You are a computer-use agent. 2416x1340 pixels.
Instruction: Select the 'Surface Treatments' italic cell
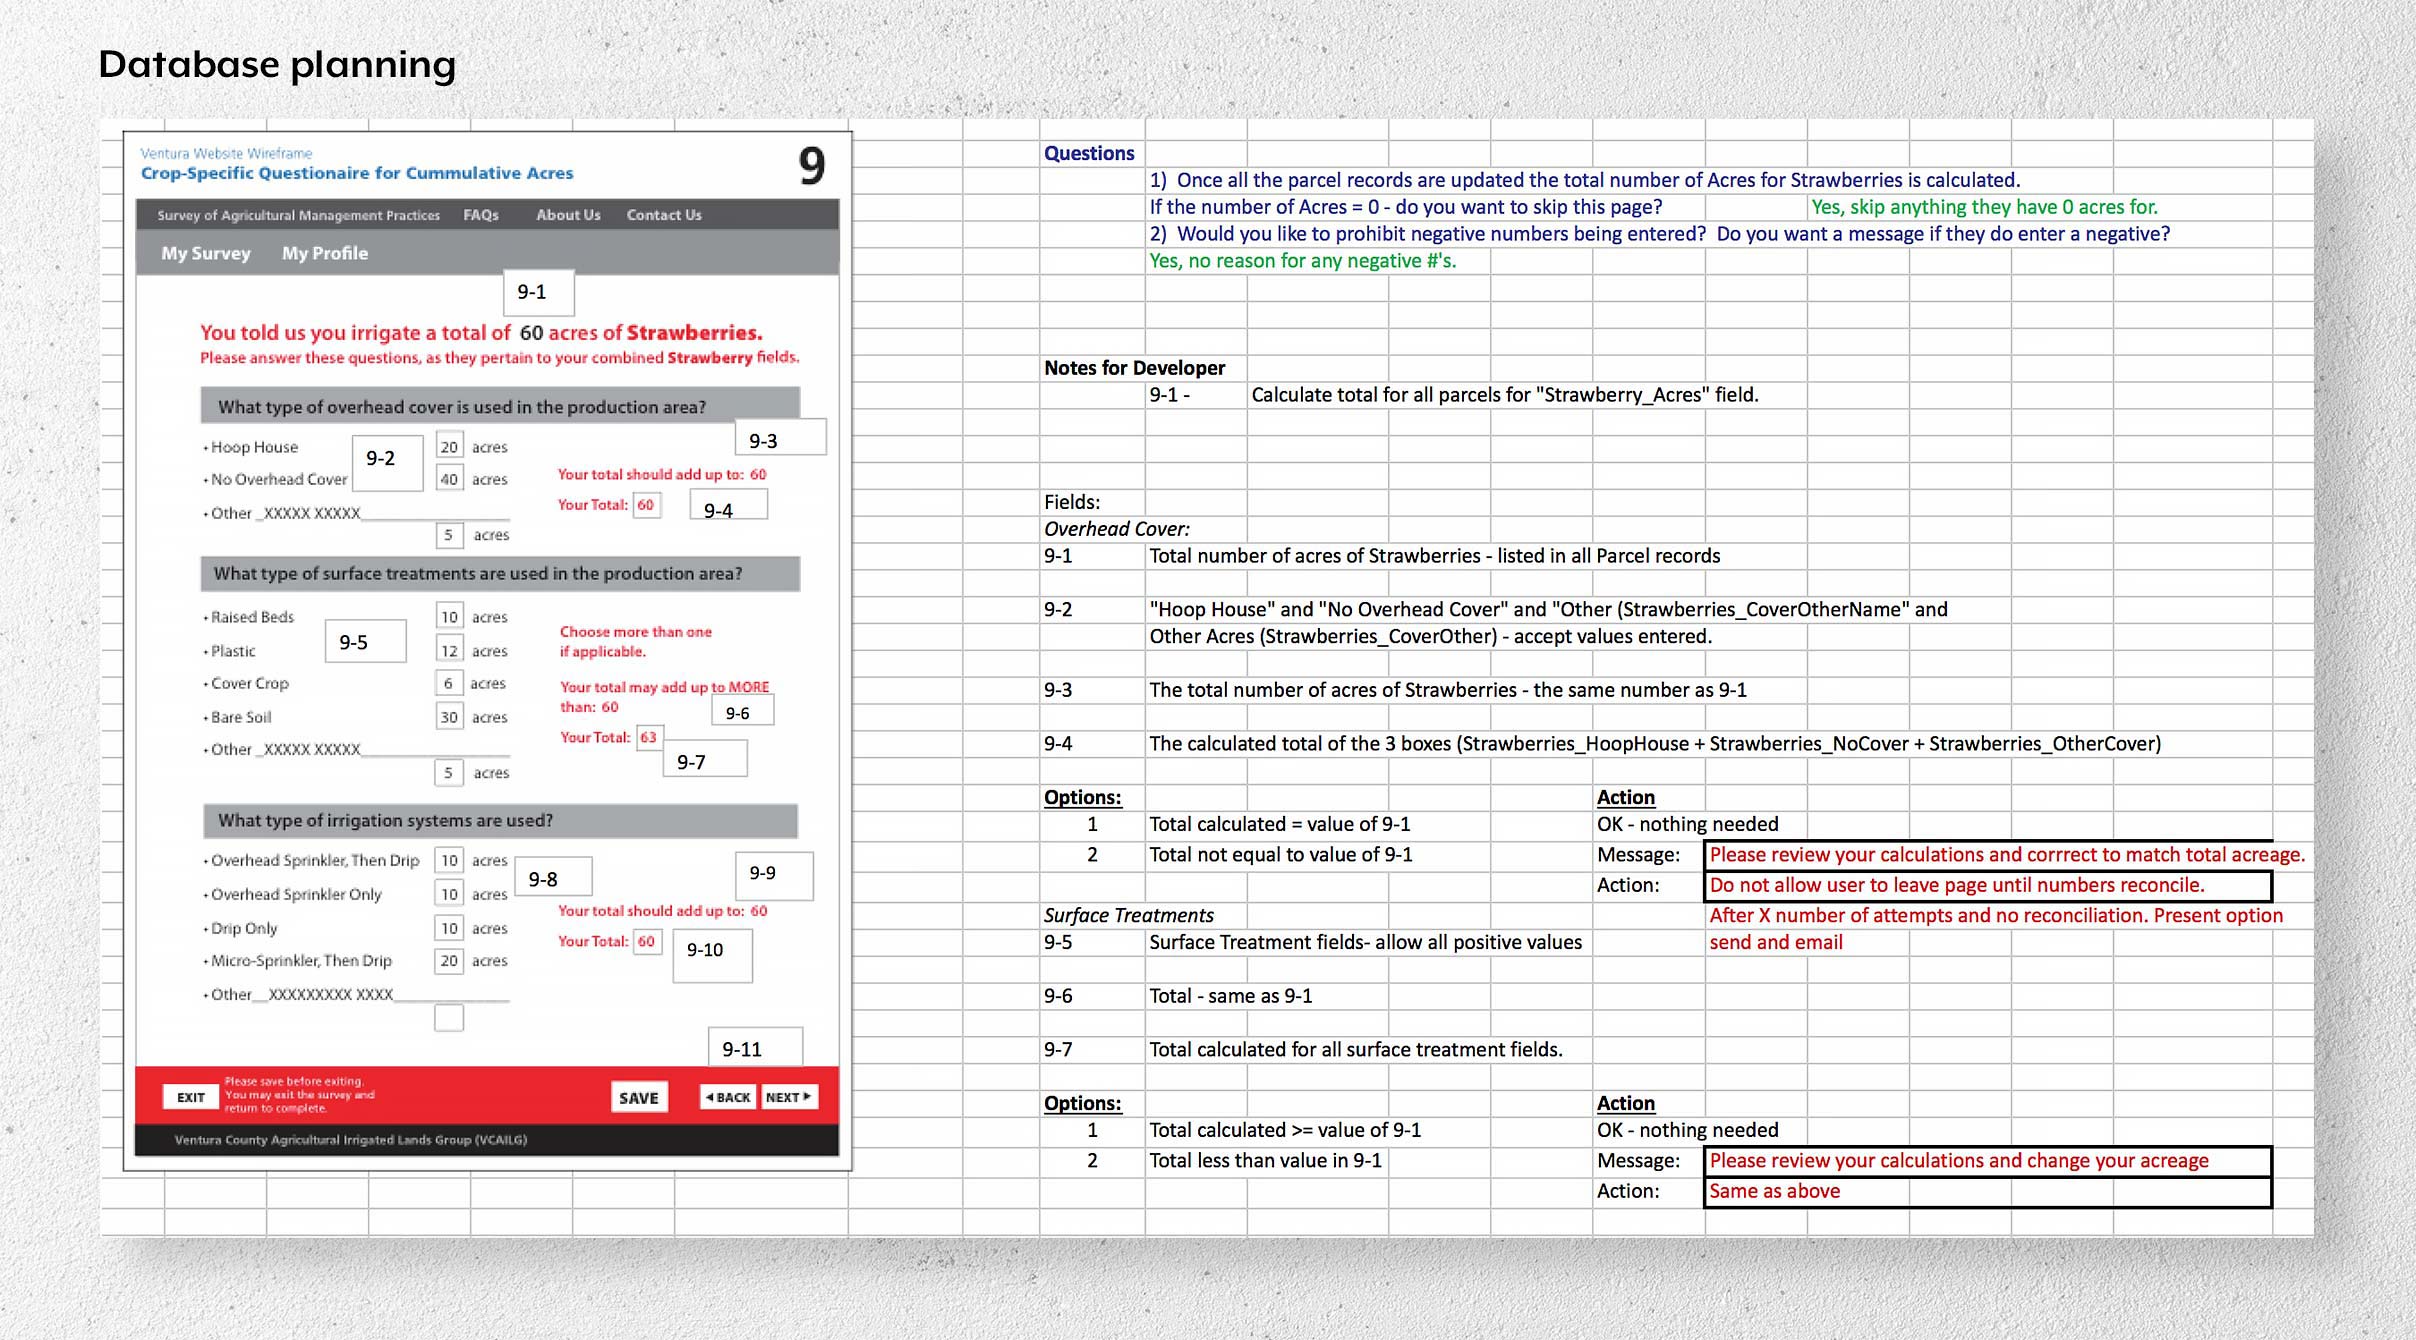point(1128,915)
